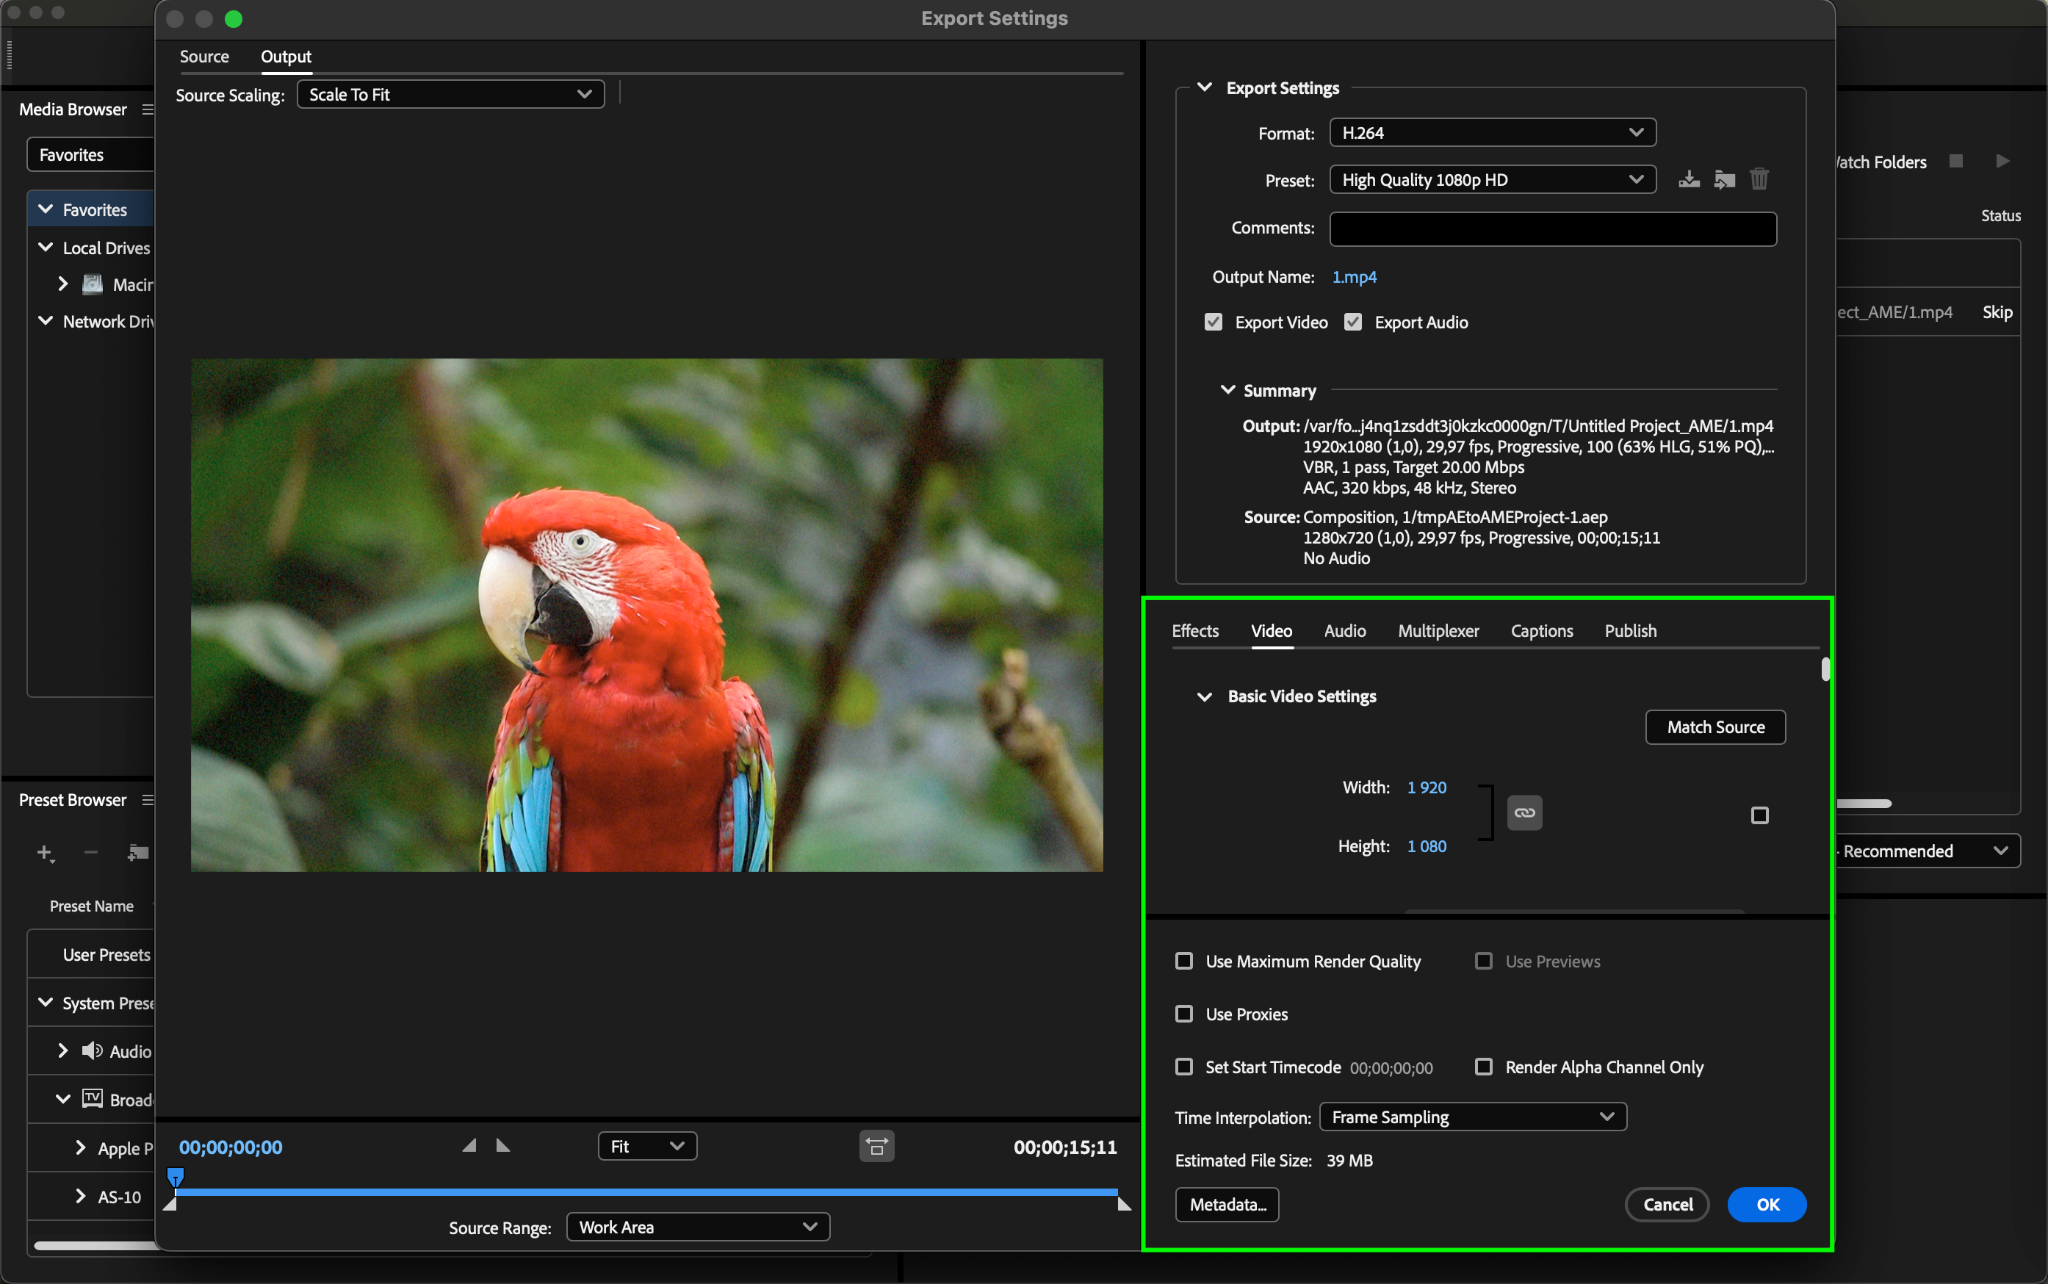Click the Save Preset icon
This screenshot has height=1284, width=2048.
pos(1689,180)
